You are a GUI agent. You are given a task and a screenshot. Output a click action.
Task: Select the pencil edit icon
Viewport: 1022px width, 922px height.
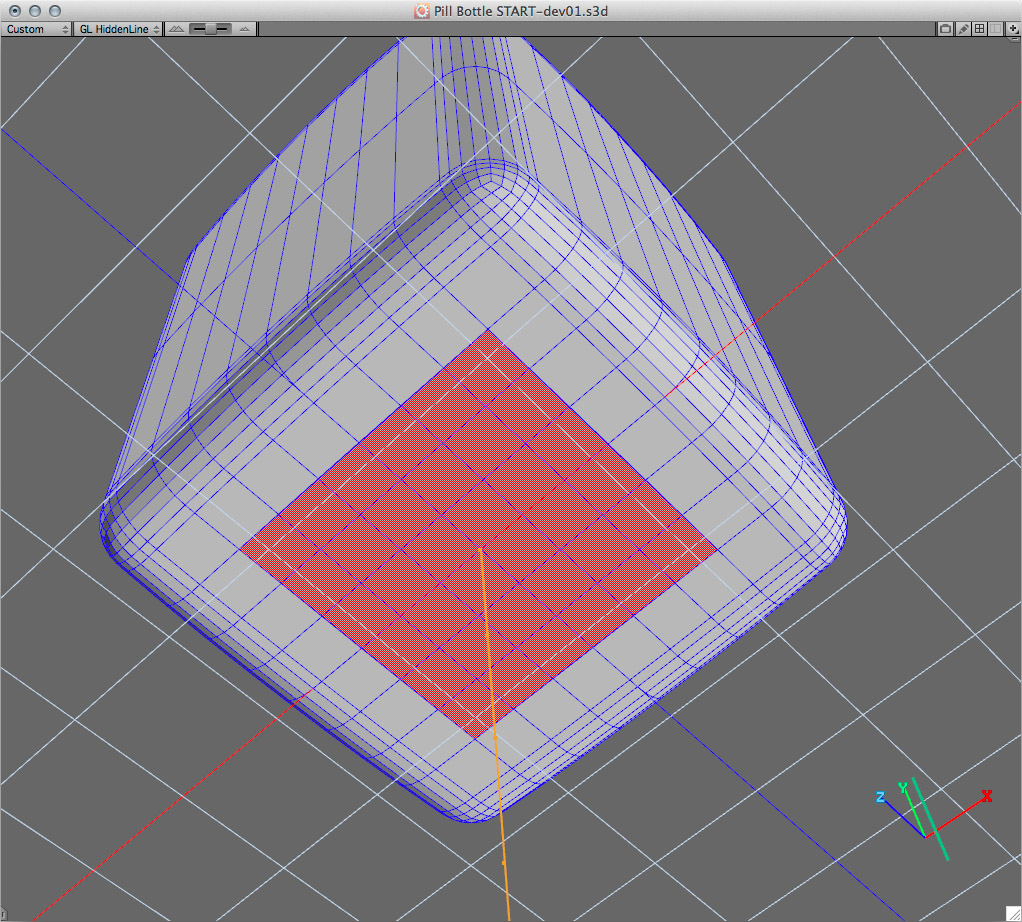[962, 28]
